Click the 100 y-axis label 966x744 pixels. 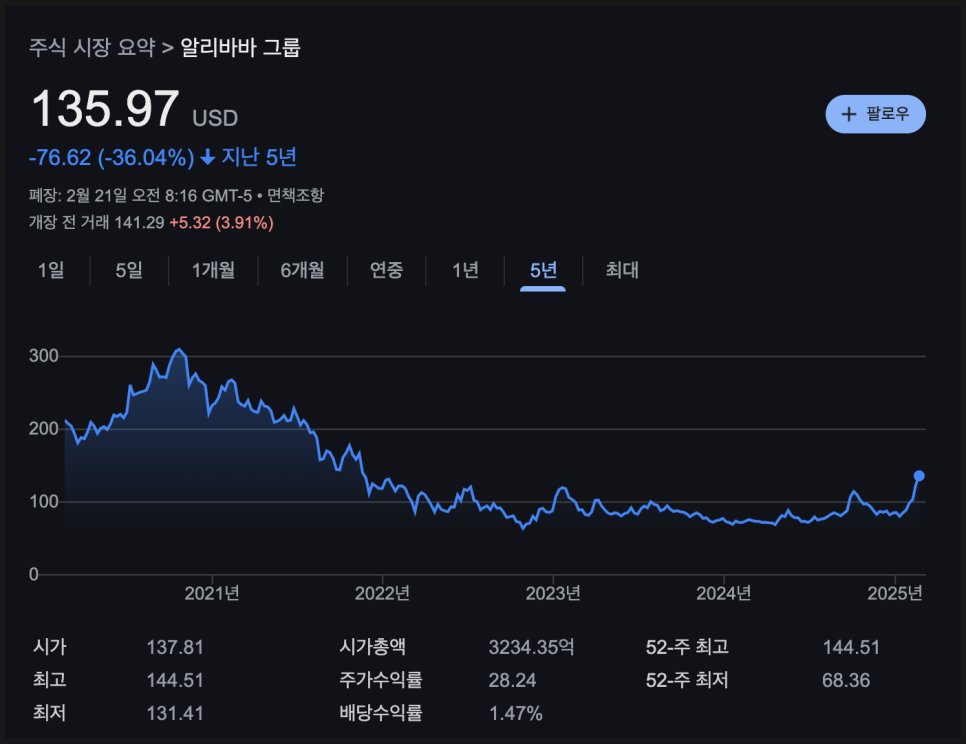(x=44, y=501)
